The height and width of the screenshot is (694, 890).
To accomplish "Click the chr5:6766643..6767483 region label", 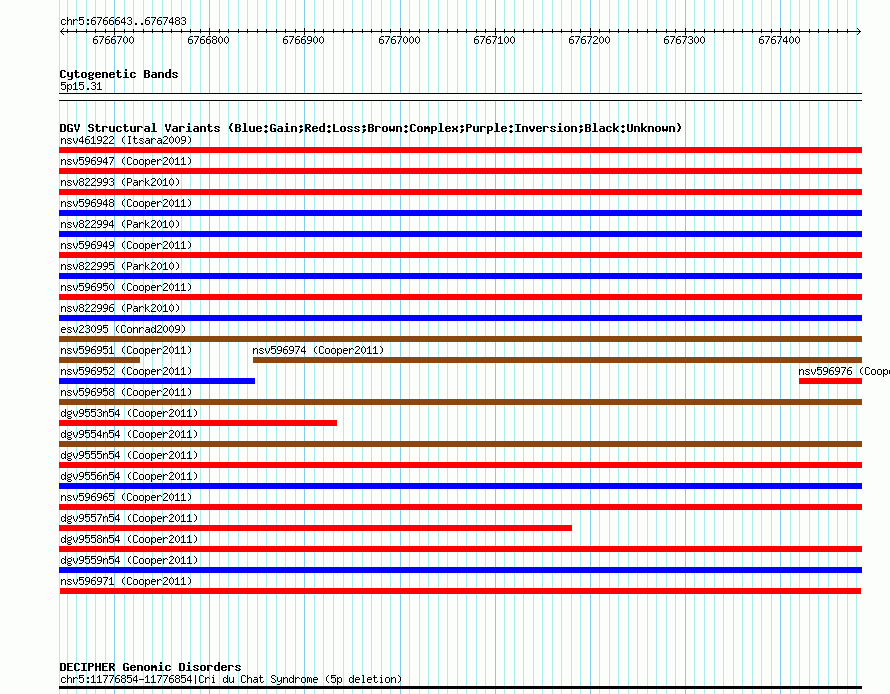I will 123,21.
